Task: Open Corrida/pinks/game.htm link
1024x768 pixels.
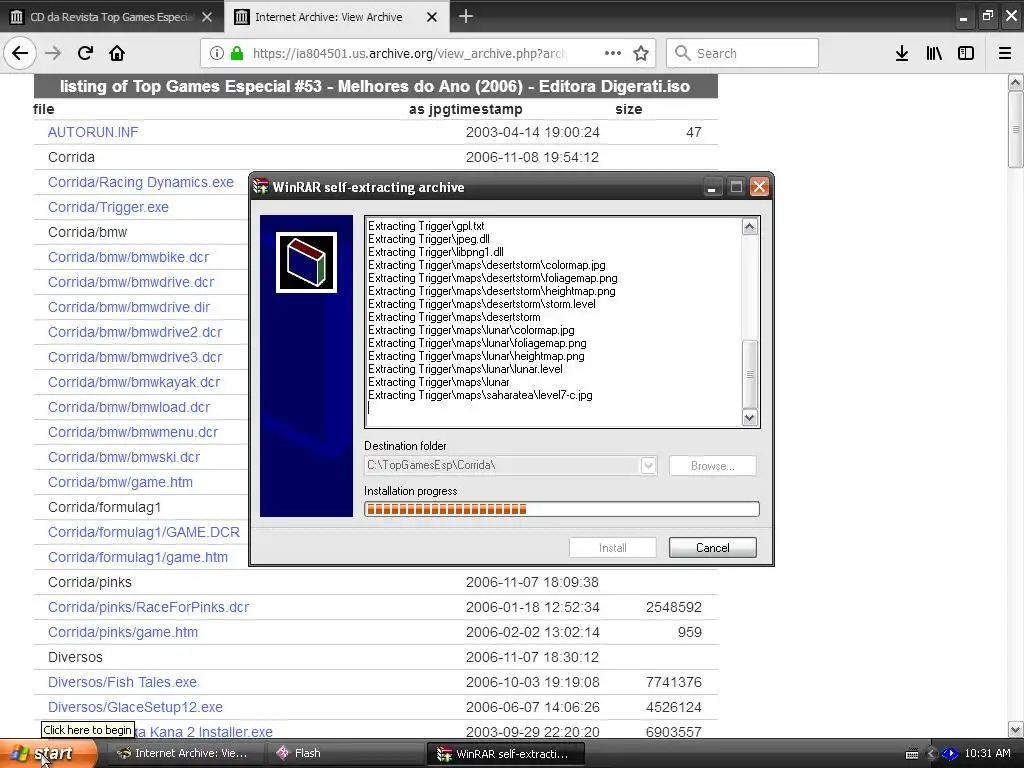Action: pos(123,632)
